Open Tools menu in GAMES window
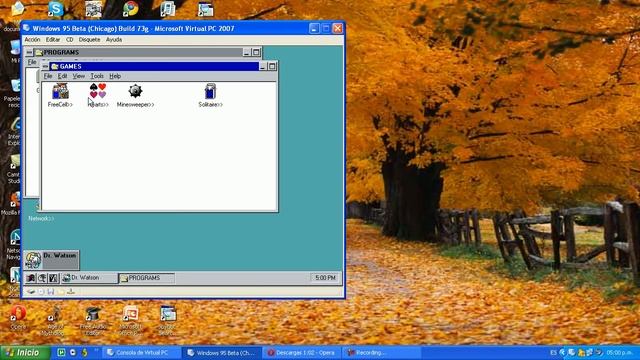Screen dimensions: 640x360 (x=97, y=76)
